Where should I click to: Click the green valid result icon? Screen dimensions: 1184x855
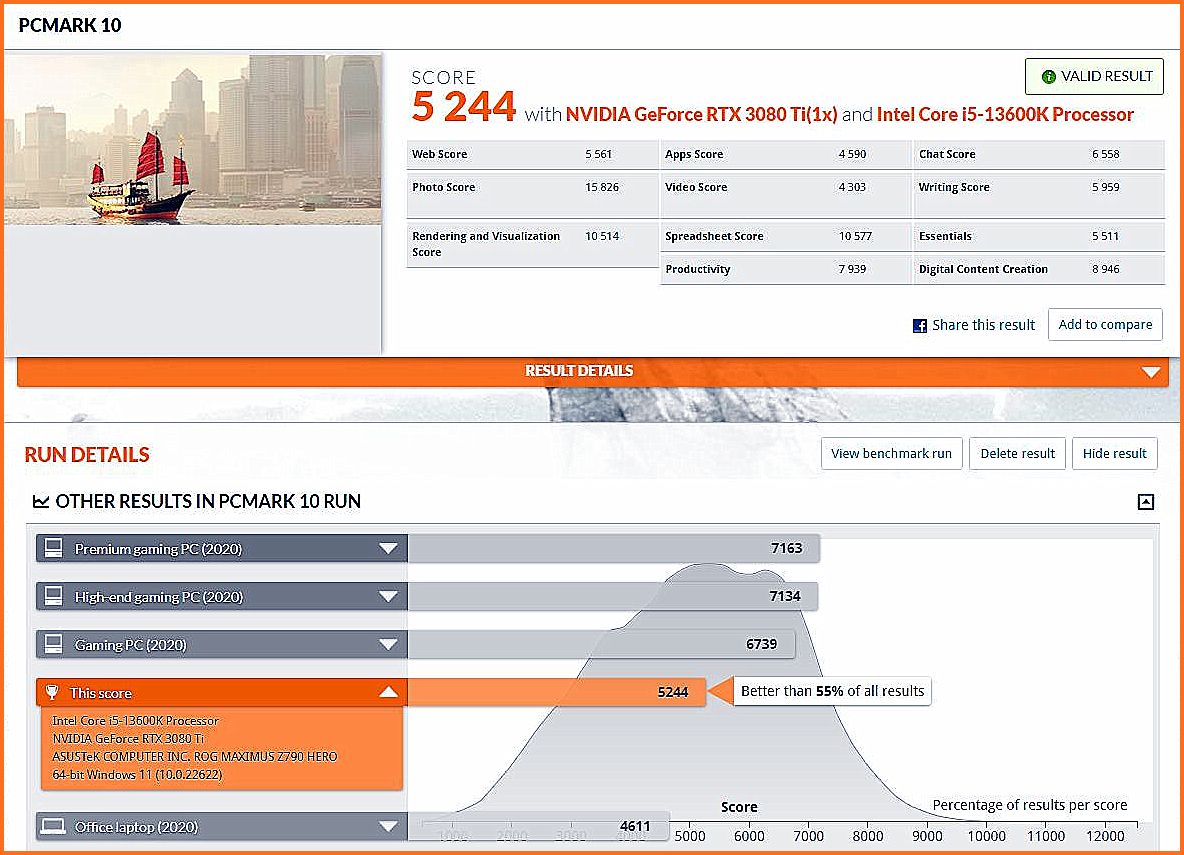[x=1048, y=76]
